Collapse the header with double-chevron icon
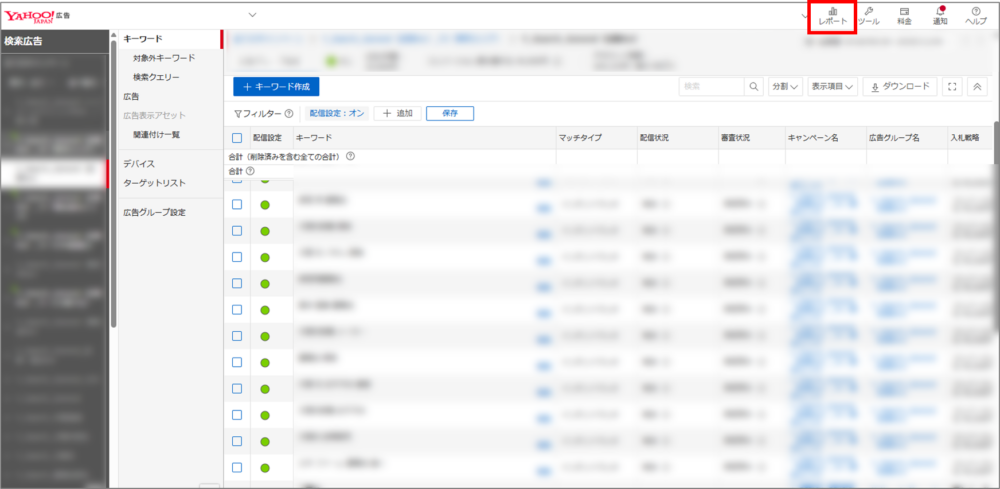1000x489 pixels. coord(977,87)
